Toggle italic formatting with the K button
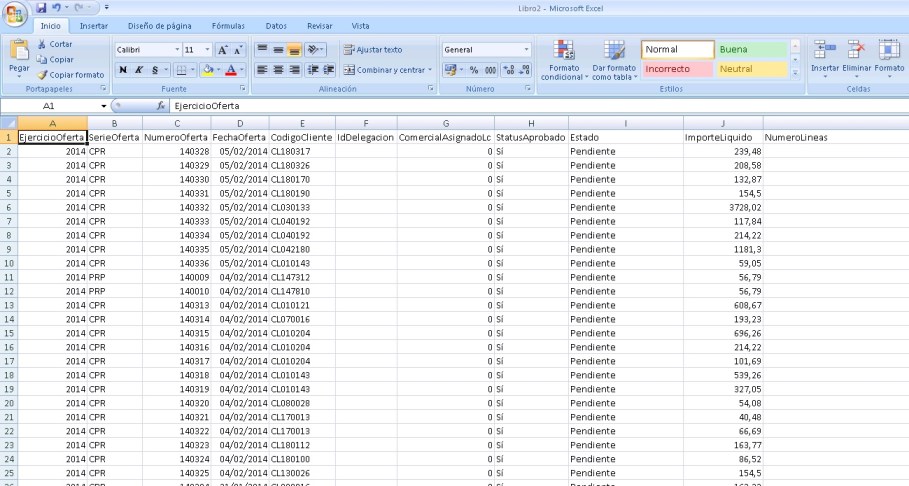 click(x=140, y=70)
